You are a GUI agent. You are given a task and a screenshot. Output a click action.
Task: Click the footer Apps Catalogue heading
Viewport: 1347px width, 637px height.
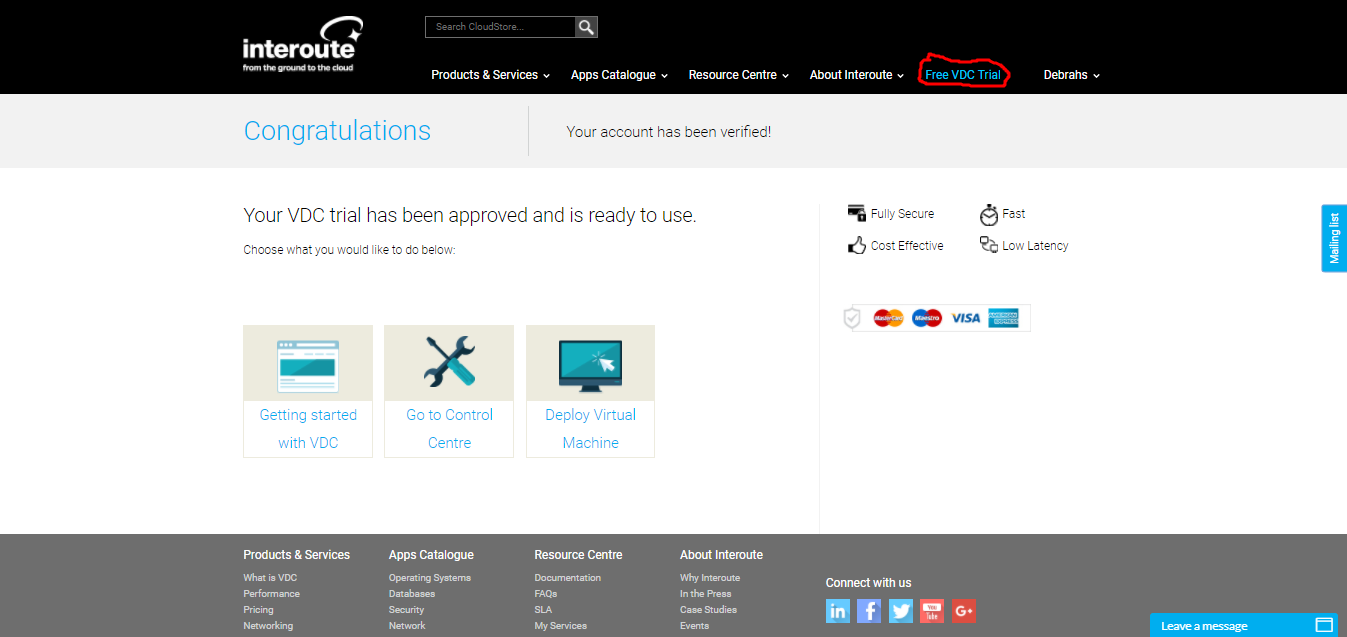pos(431,555)
